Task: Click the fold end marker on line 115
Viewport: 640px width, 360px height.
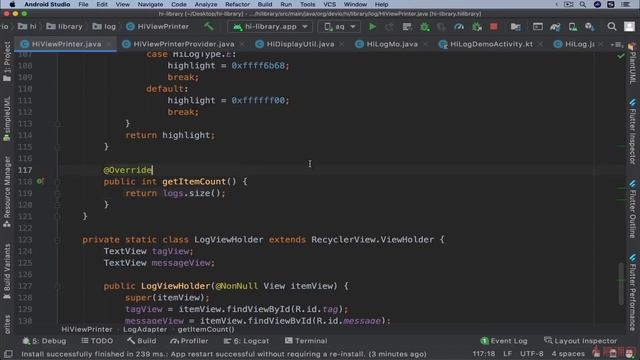Action: point(58,147)
